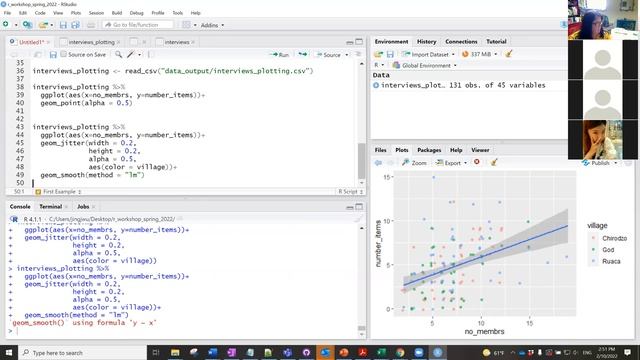Save all open documents
Screen dimensions: 640x360
coord(76,25)
